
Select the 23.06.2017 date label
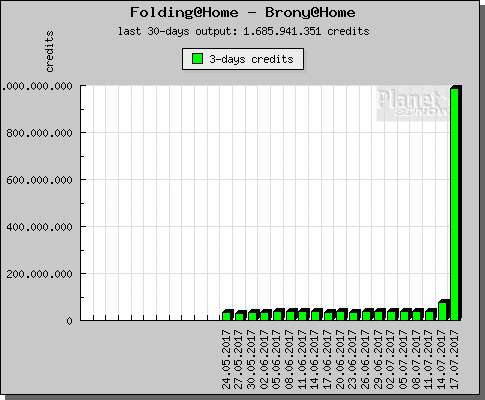353,359
